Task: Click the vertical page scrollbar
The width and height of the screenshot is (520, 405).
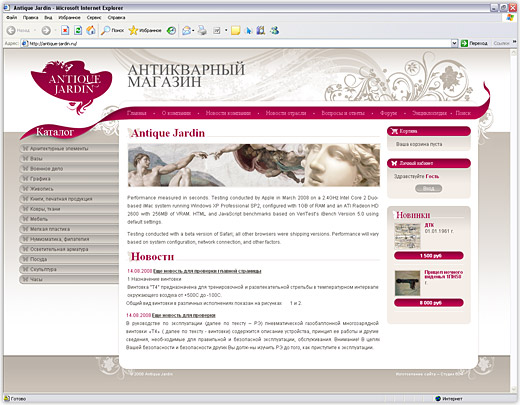Action: [x=514, y=221]
